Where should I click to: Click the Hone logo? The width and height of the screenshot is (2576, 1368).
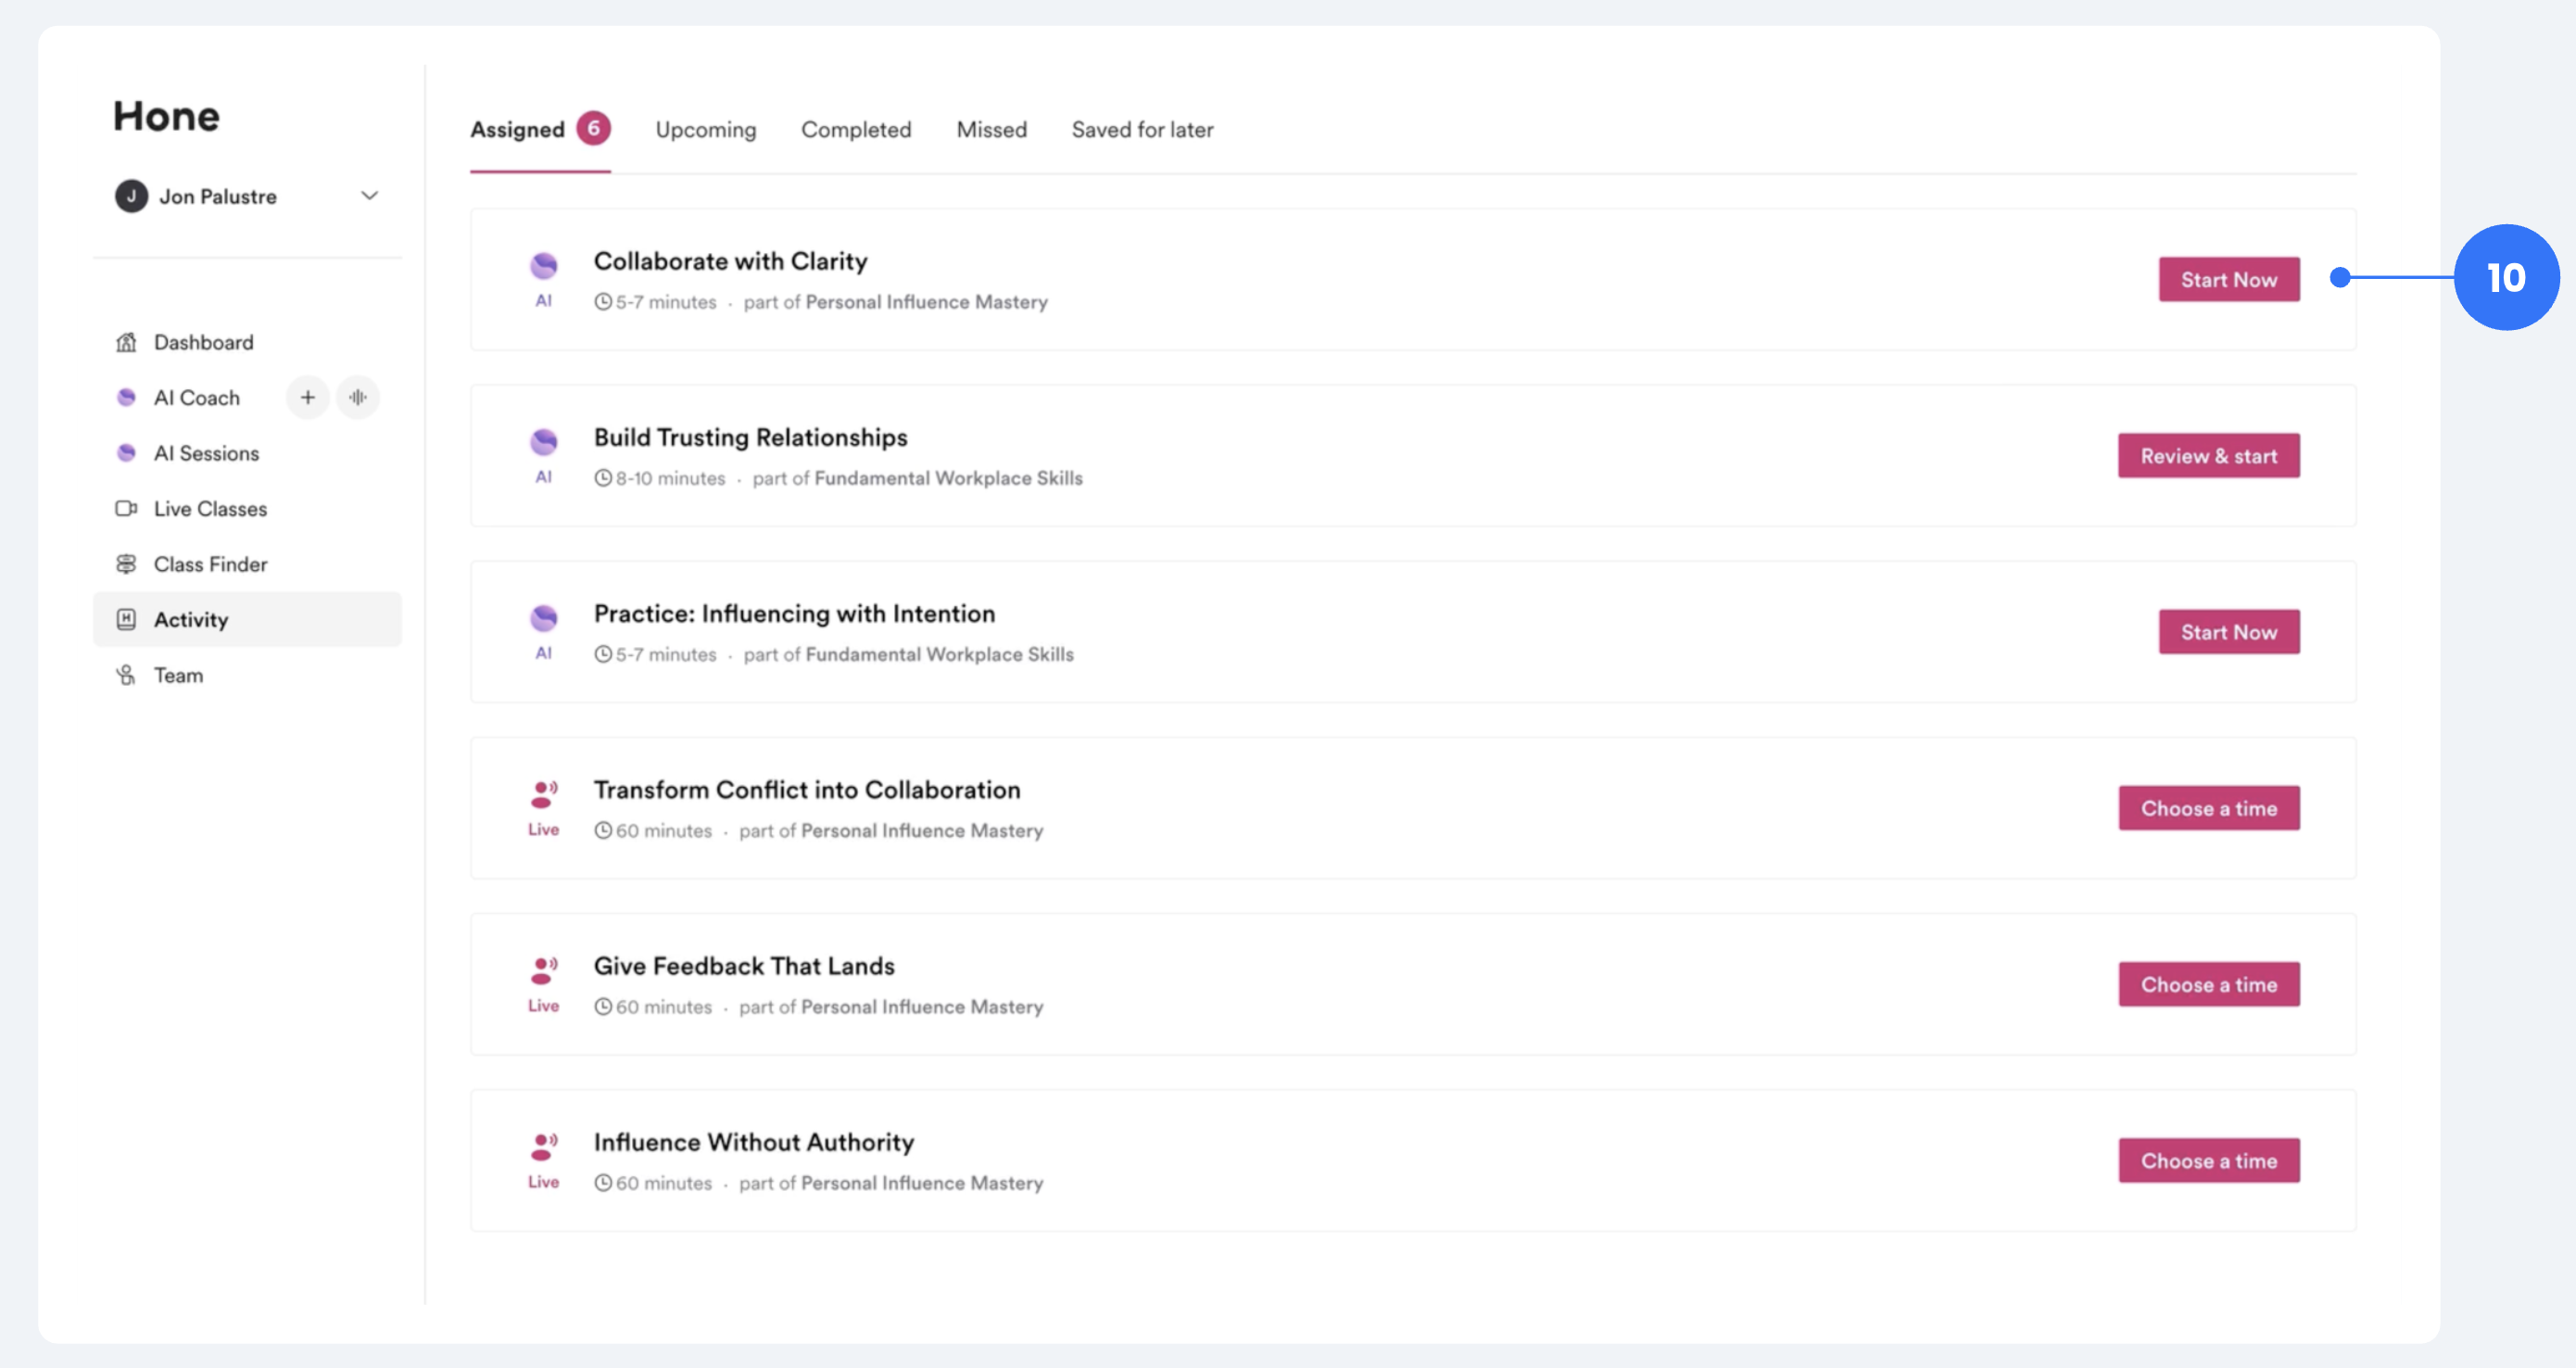(166, 116)
